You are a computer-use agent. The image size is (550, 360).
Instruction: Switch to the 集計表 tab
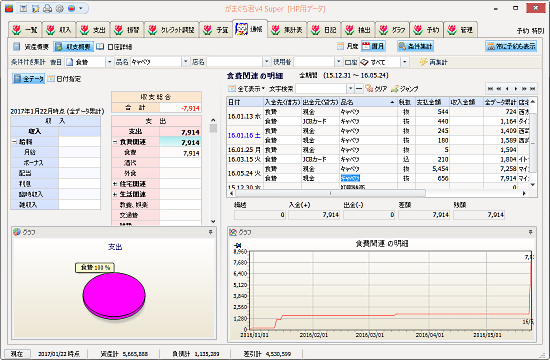(x=287, y=30)
